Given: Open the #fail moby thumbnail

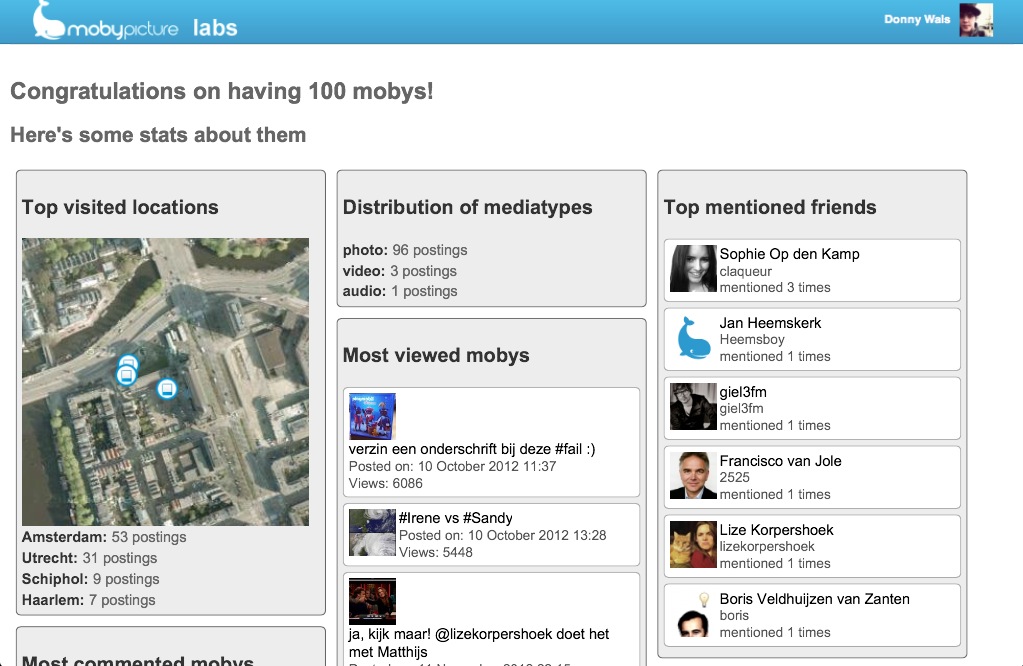Looking at the screenshot, I should [372, 416].
